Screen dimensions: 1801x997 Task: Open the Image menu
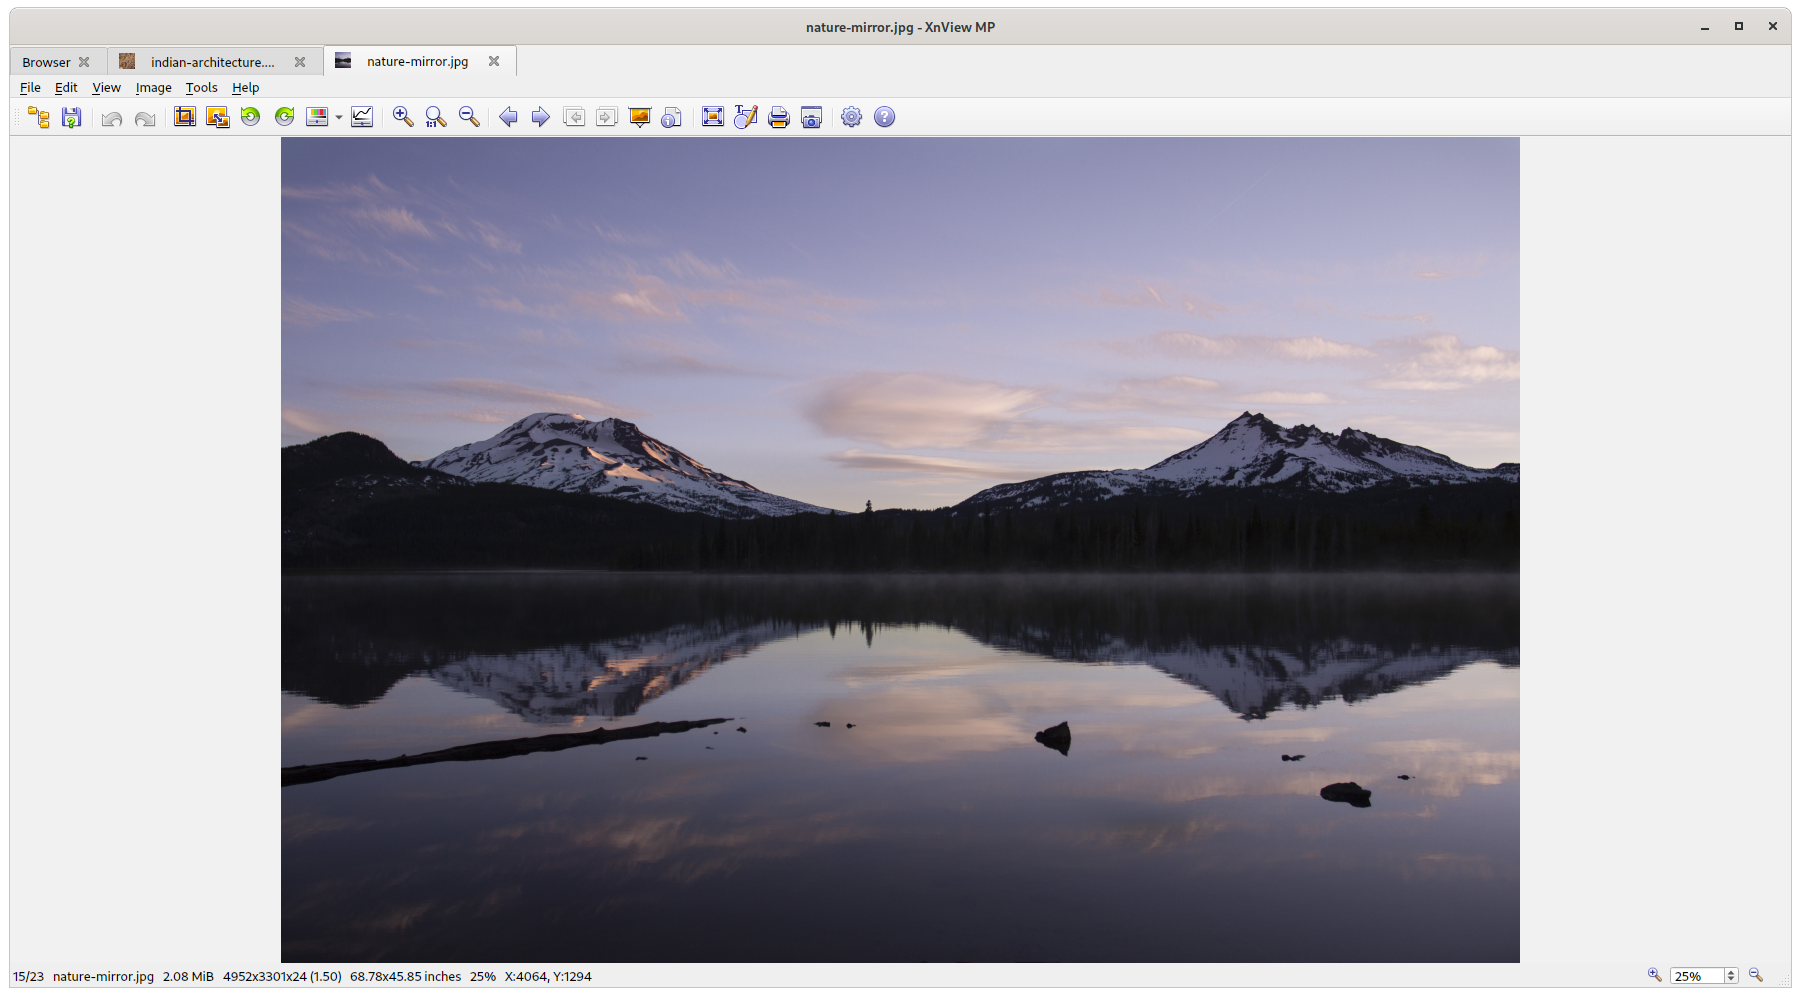[153, 88]
